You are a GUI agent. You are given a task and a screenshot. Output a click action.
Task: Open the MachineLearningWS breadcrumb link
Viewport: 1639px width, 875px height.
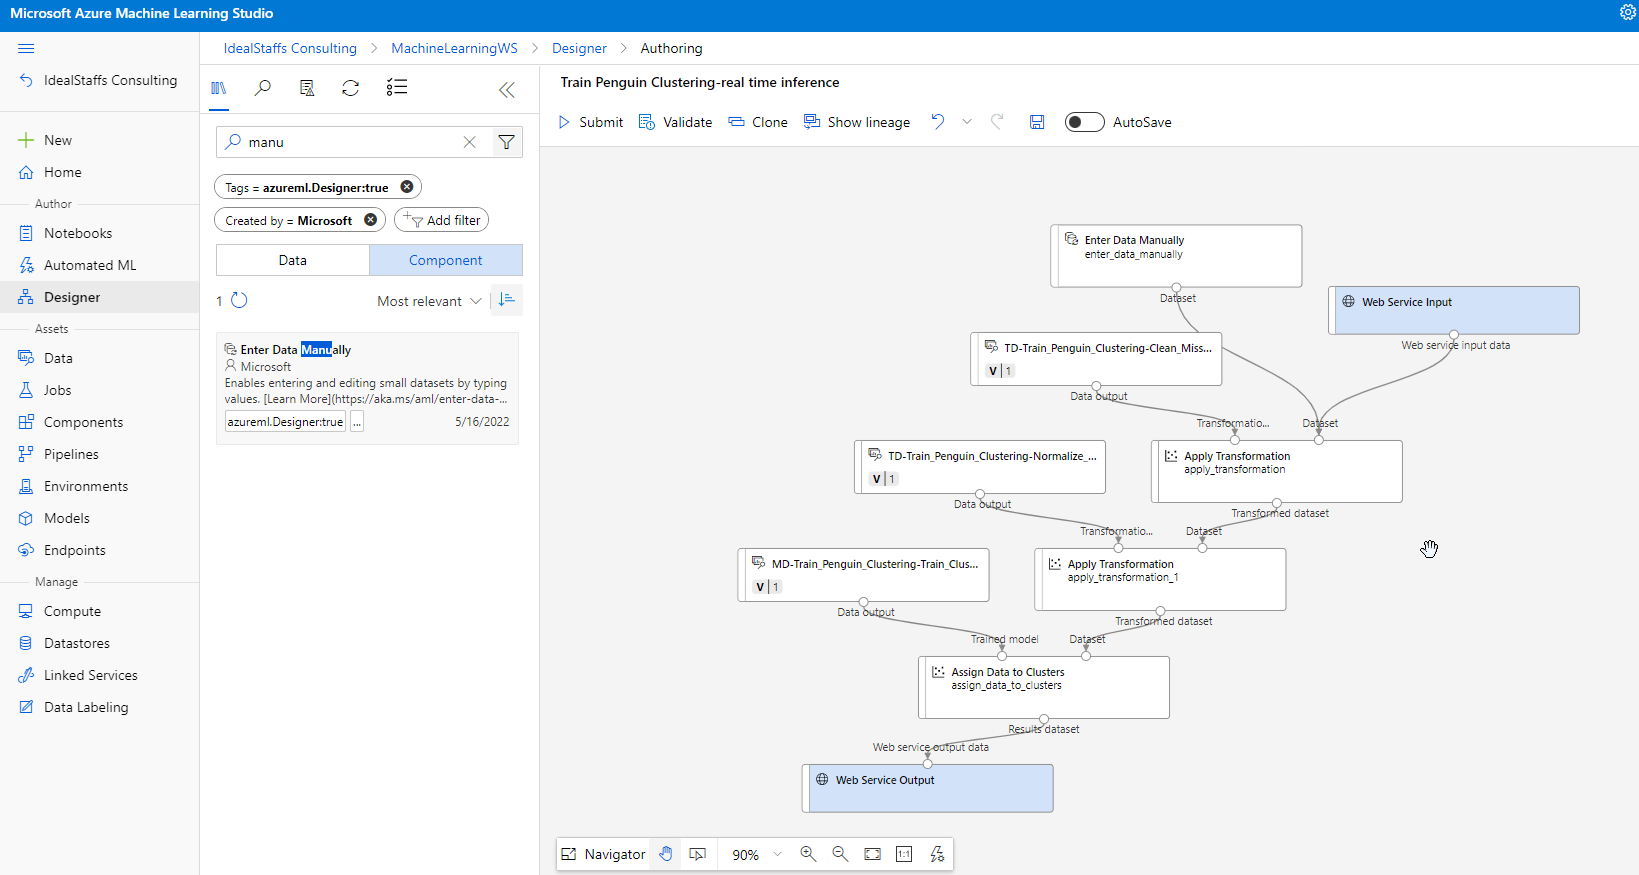454,48
